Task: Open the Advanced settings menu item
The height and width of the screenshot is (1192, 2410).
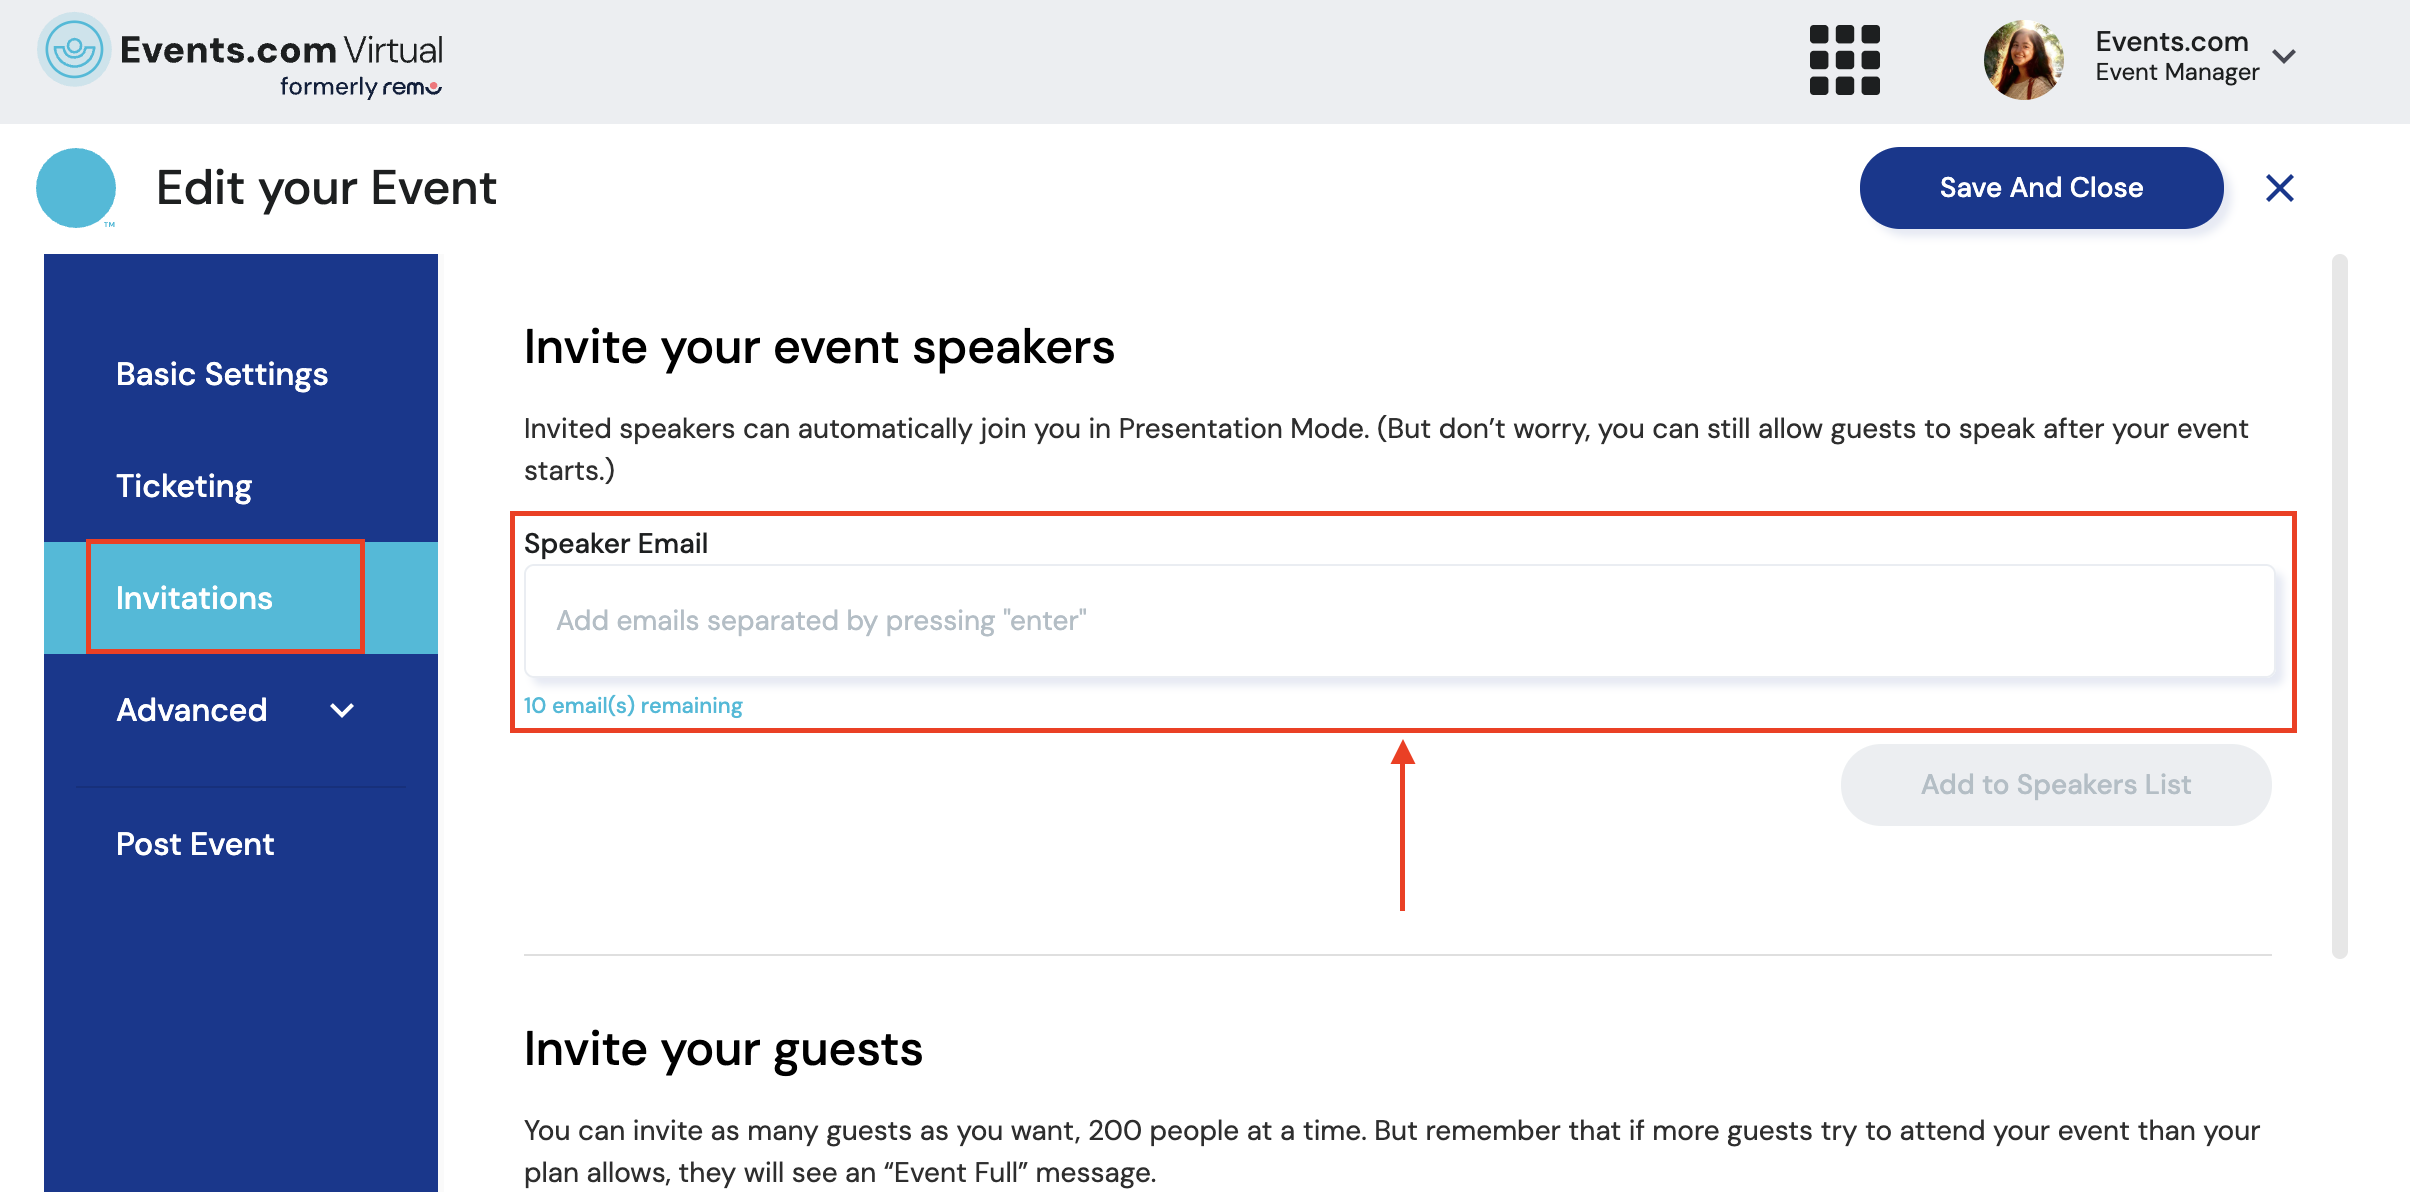Action: pyautogui.click(x=192, y=710)
